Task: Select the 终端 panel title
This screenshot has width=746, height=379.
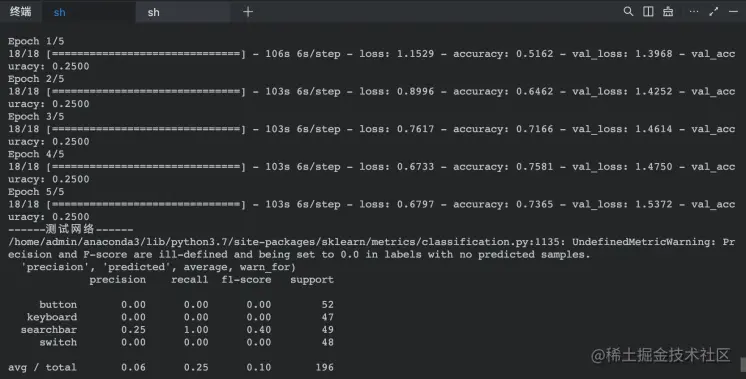Action: (x=20, y=12)
